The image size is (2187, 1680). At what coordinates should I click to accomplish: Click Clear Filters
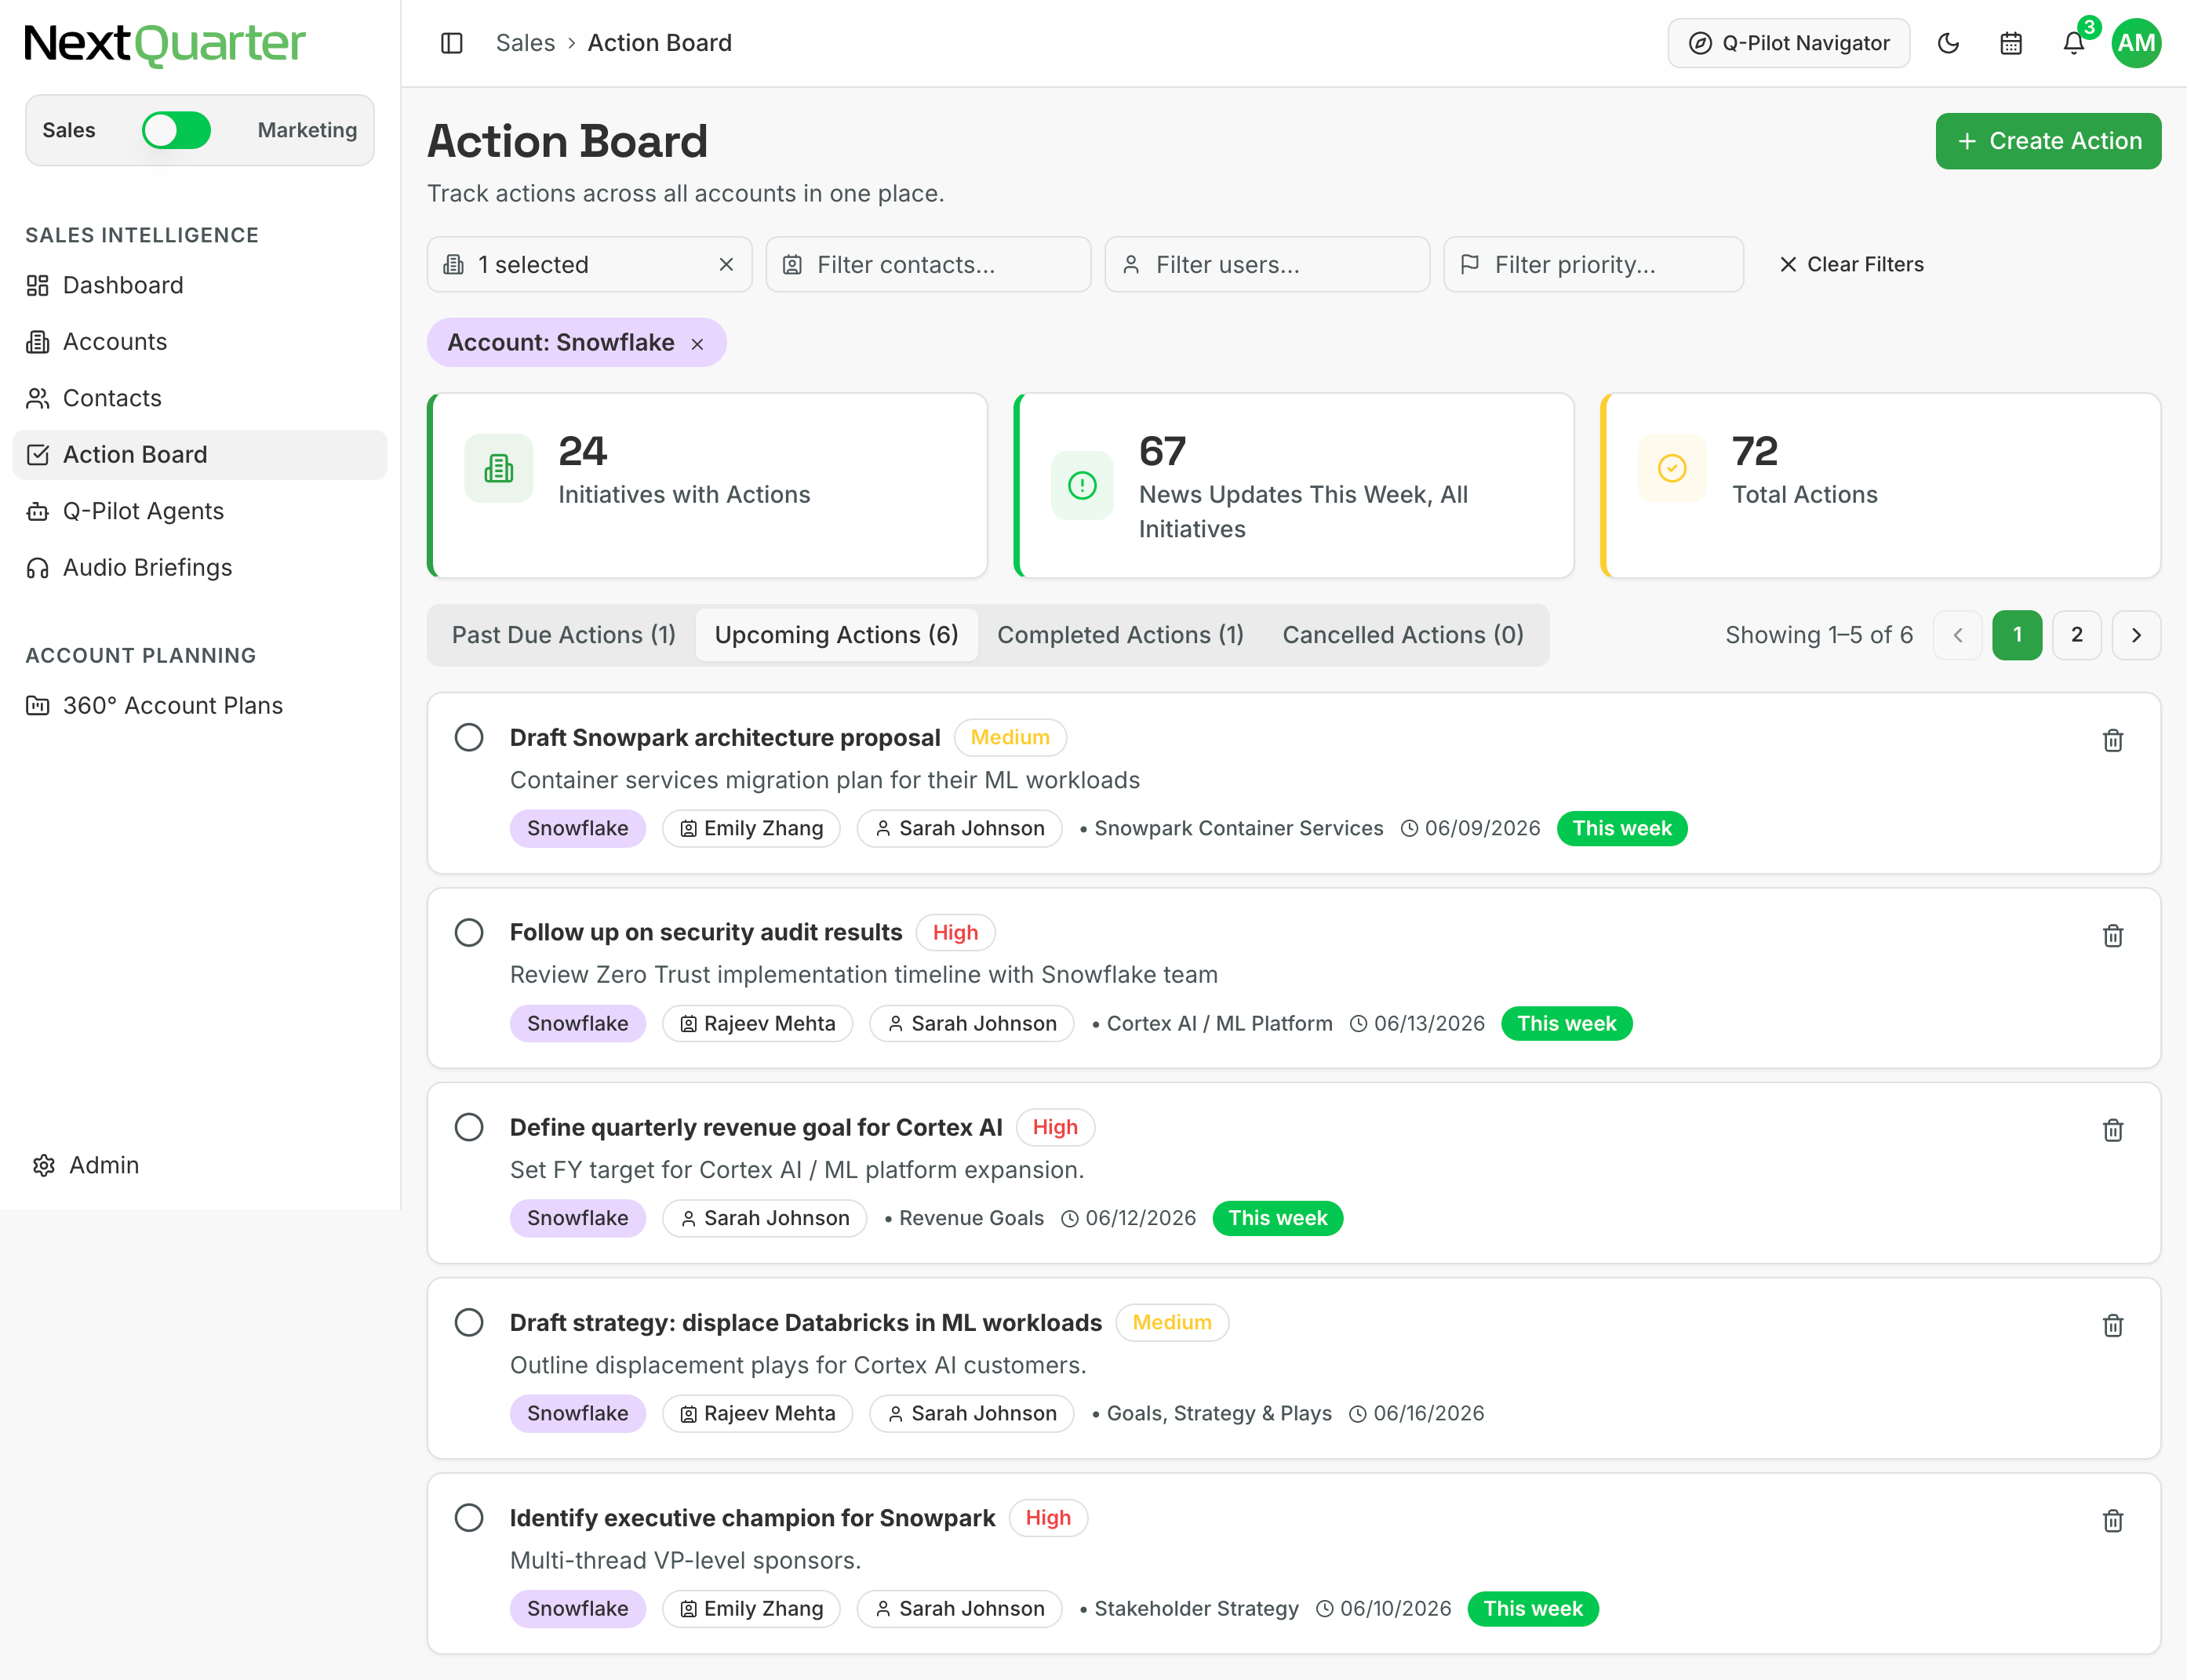1851,264
